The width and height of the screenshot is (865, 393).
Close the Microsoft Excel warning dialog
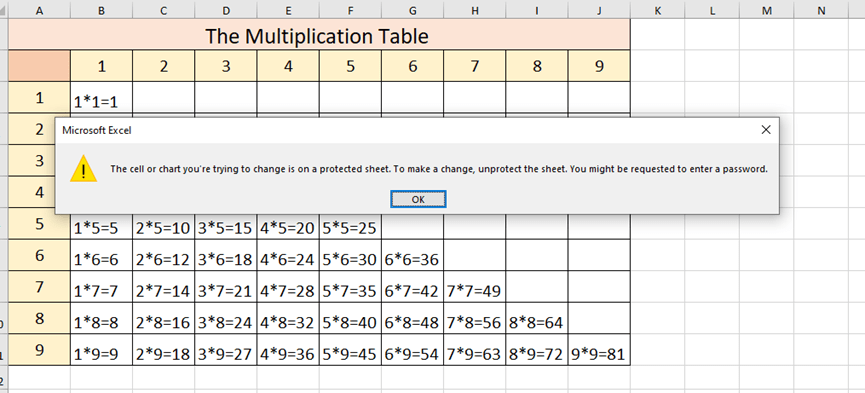[x=765, y=130]
